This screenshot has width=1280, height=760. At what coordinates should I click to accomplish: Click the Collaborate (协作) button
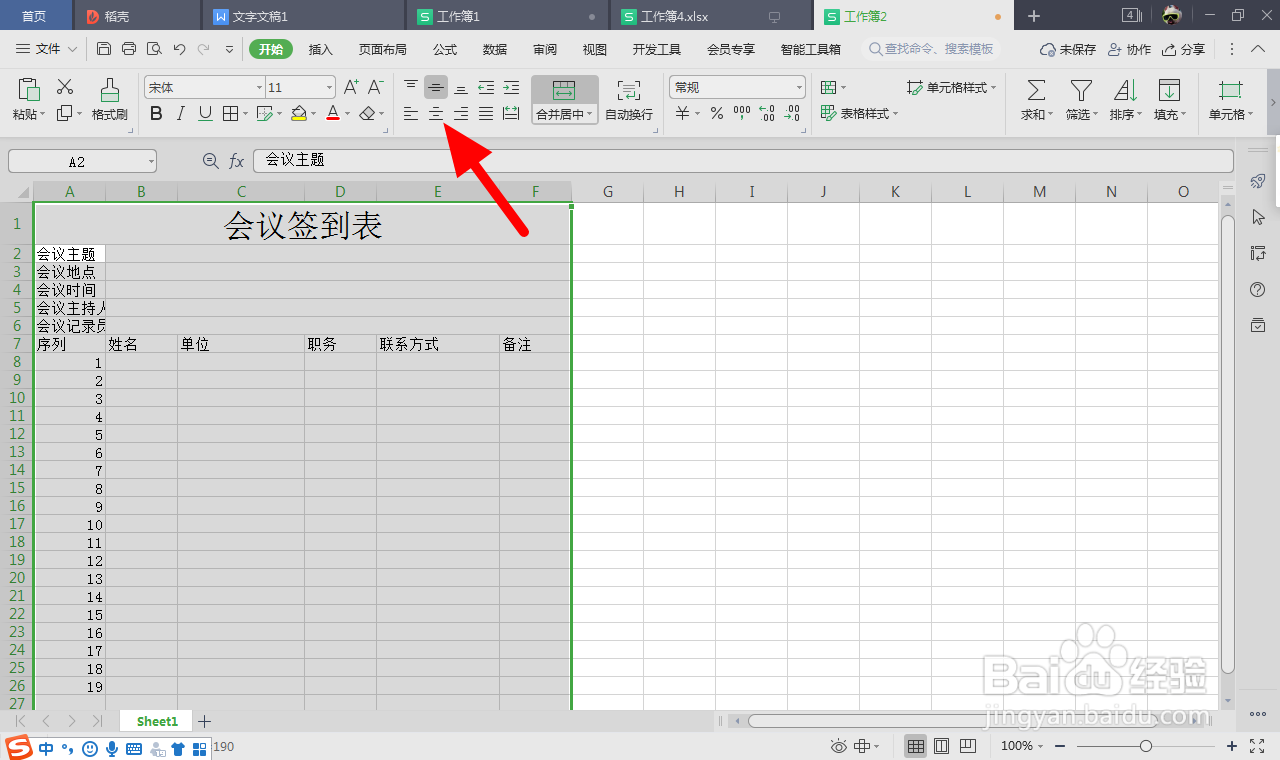click(1129, 49)
